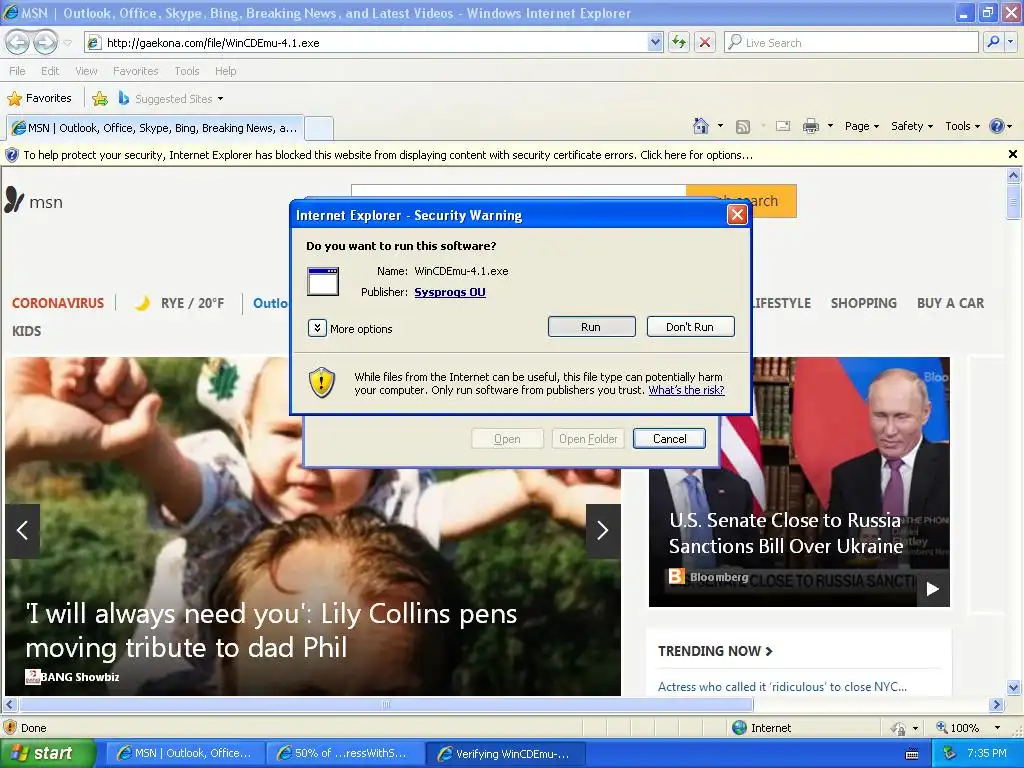Click the Refresh icon beside address bar
Image resolution: width=1024 pixels, height=768 pixels.
pos(679,42)
